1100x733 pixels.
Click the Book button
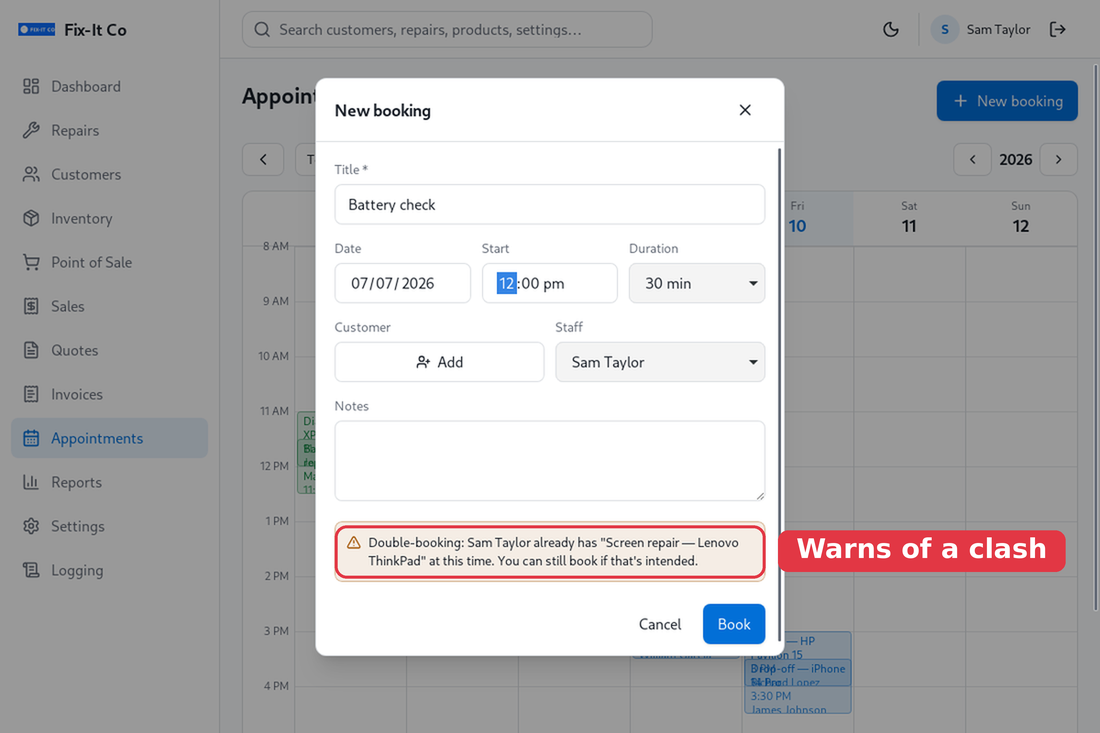click(734, 624)
